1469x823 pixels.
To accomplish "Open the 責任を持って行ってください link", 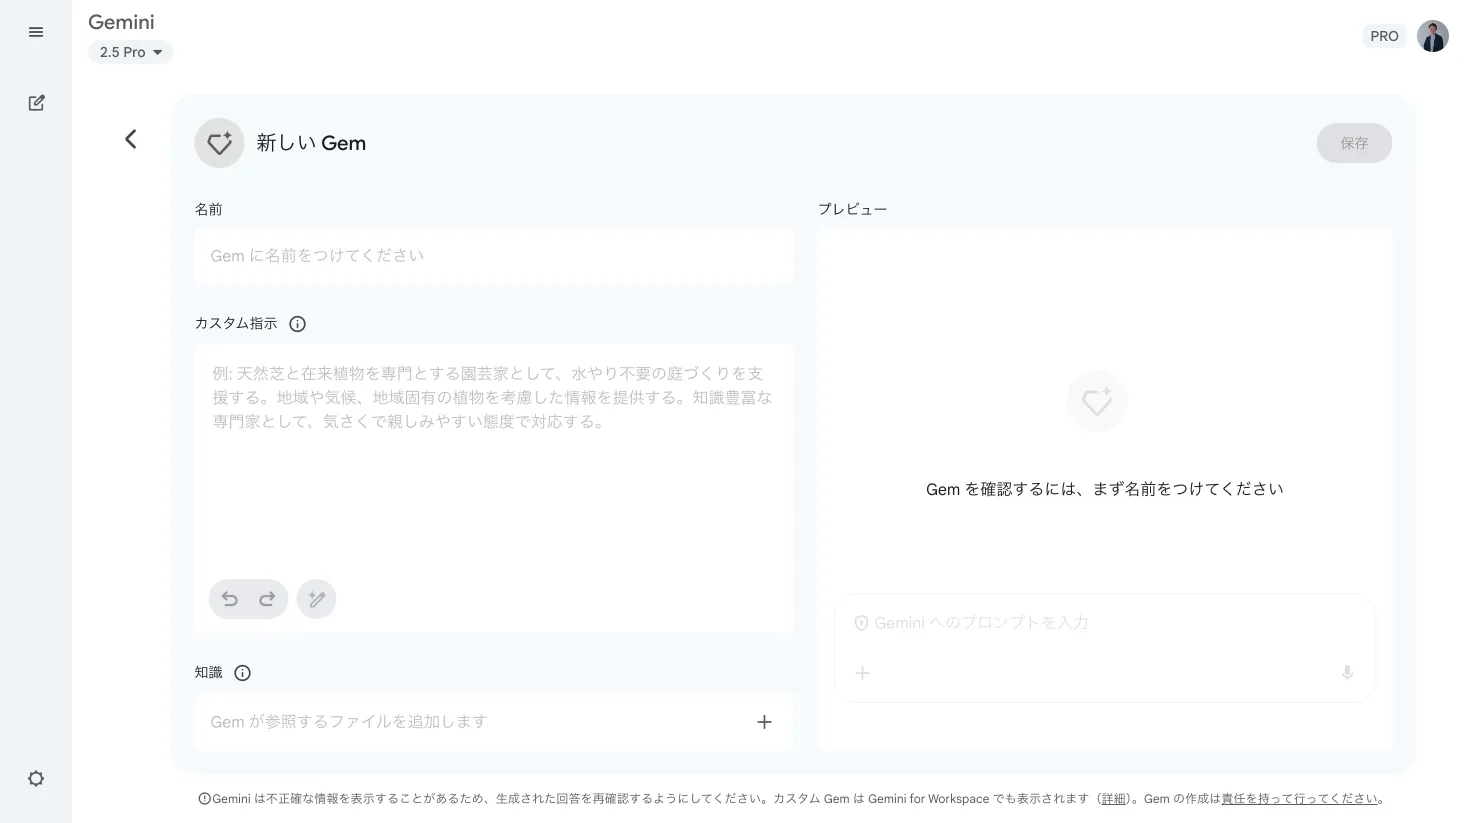I will click(1299, 799).
